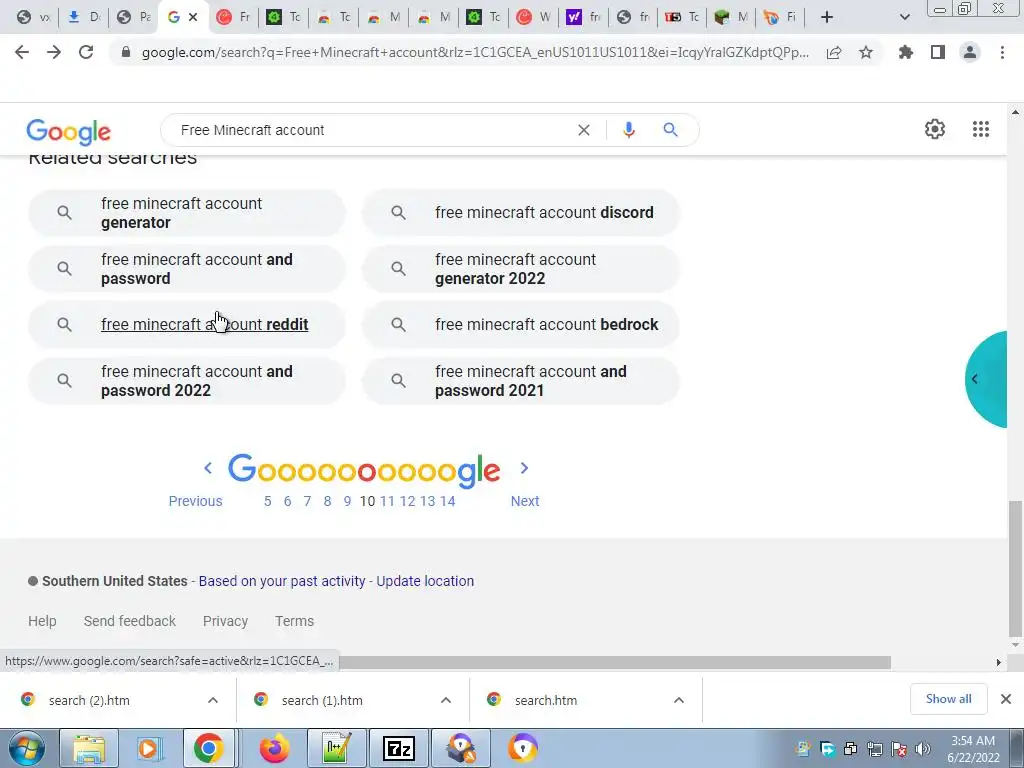Viewport: 1024px width, 768px height.
Task: Open the Chrome three-dot menu
Action: point(1002,52)
